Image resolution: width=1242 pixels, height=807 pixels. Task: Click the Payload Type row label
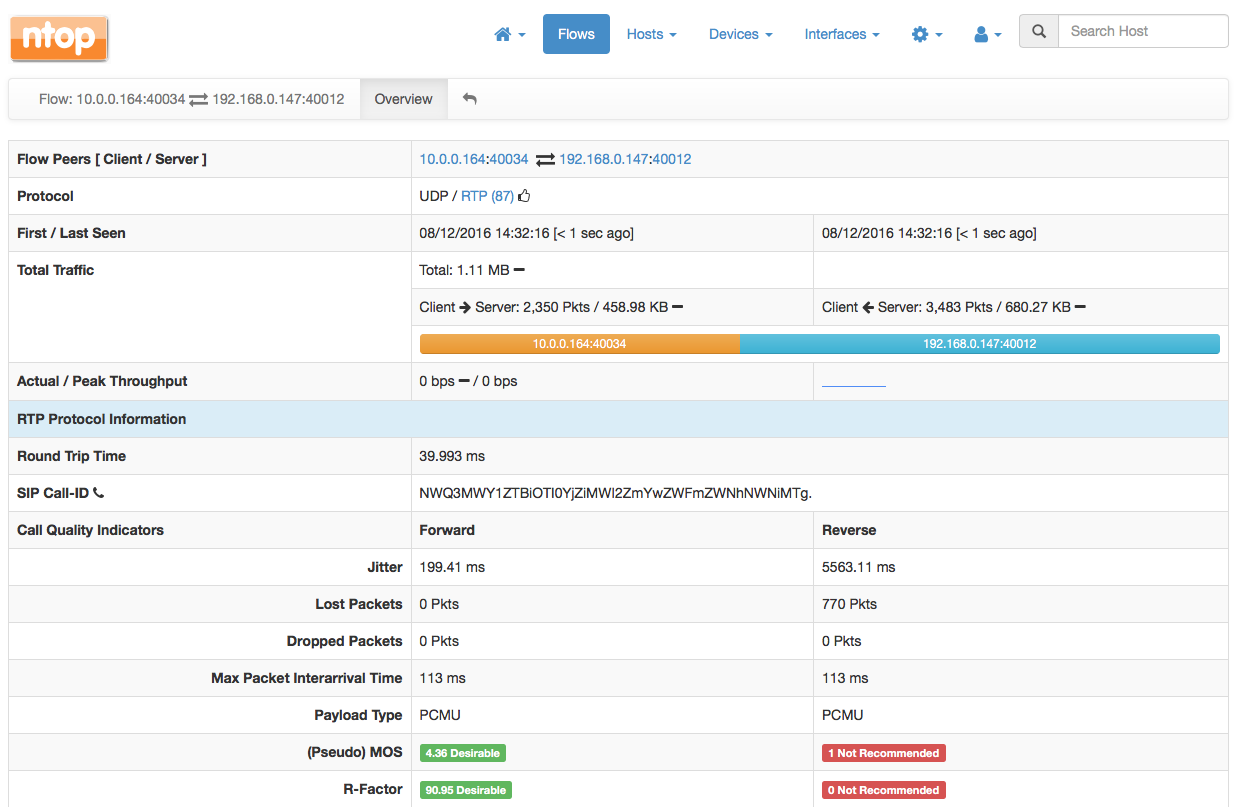tap(358, 715)
